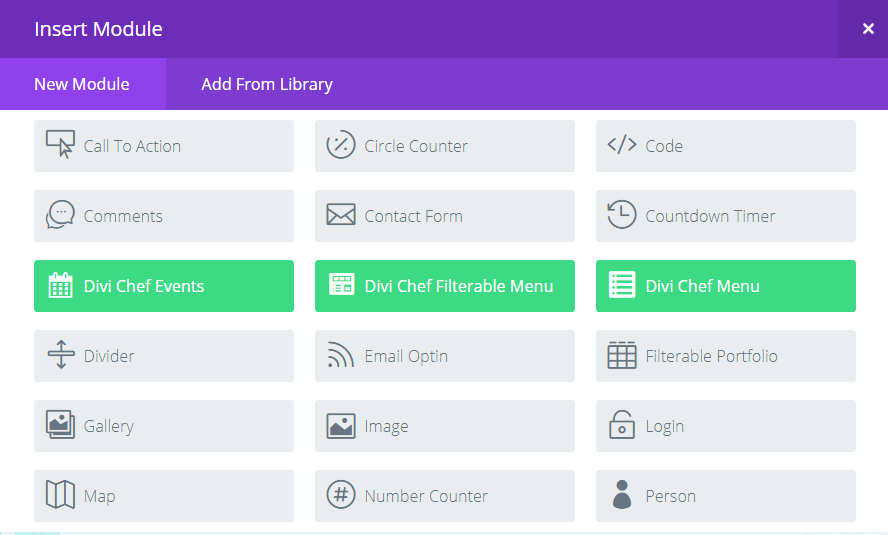The image size is (888, 535).
Task: Click the Contact Form envelope icon
Action: tap(341, 215)
